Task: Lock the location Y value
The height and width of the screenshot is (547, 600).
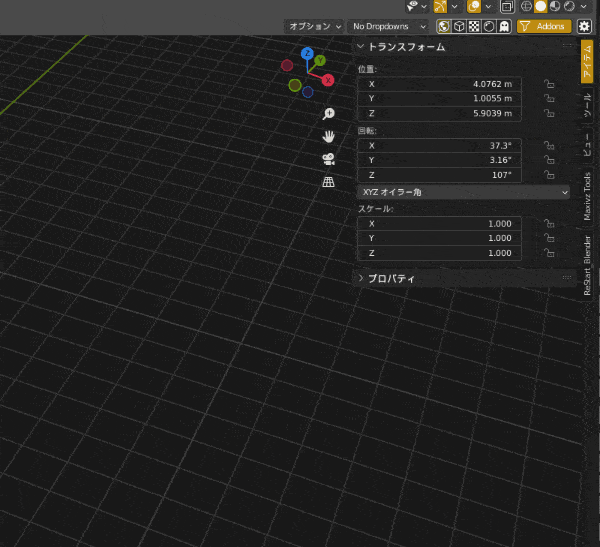Action: tap(549, 98)
